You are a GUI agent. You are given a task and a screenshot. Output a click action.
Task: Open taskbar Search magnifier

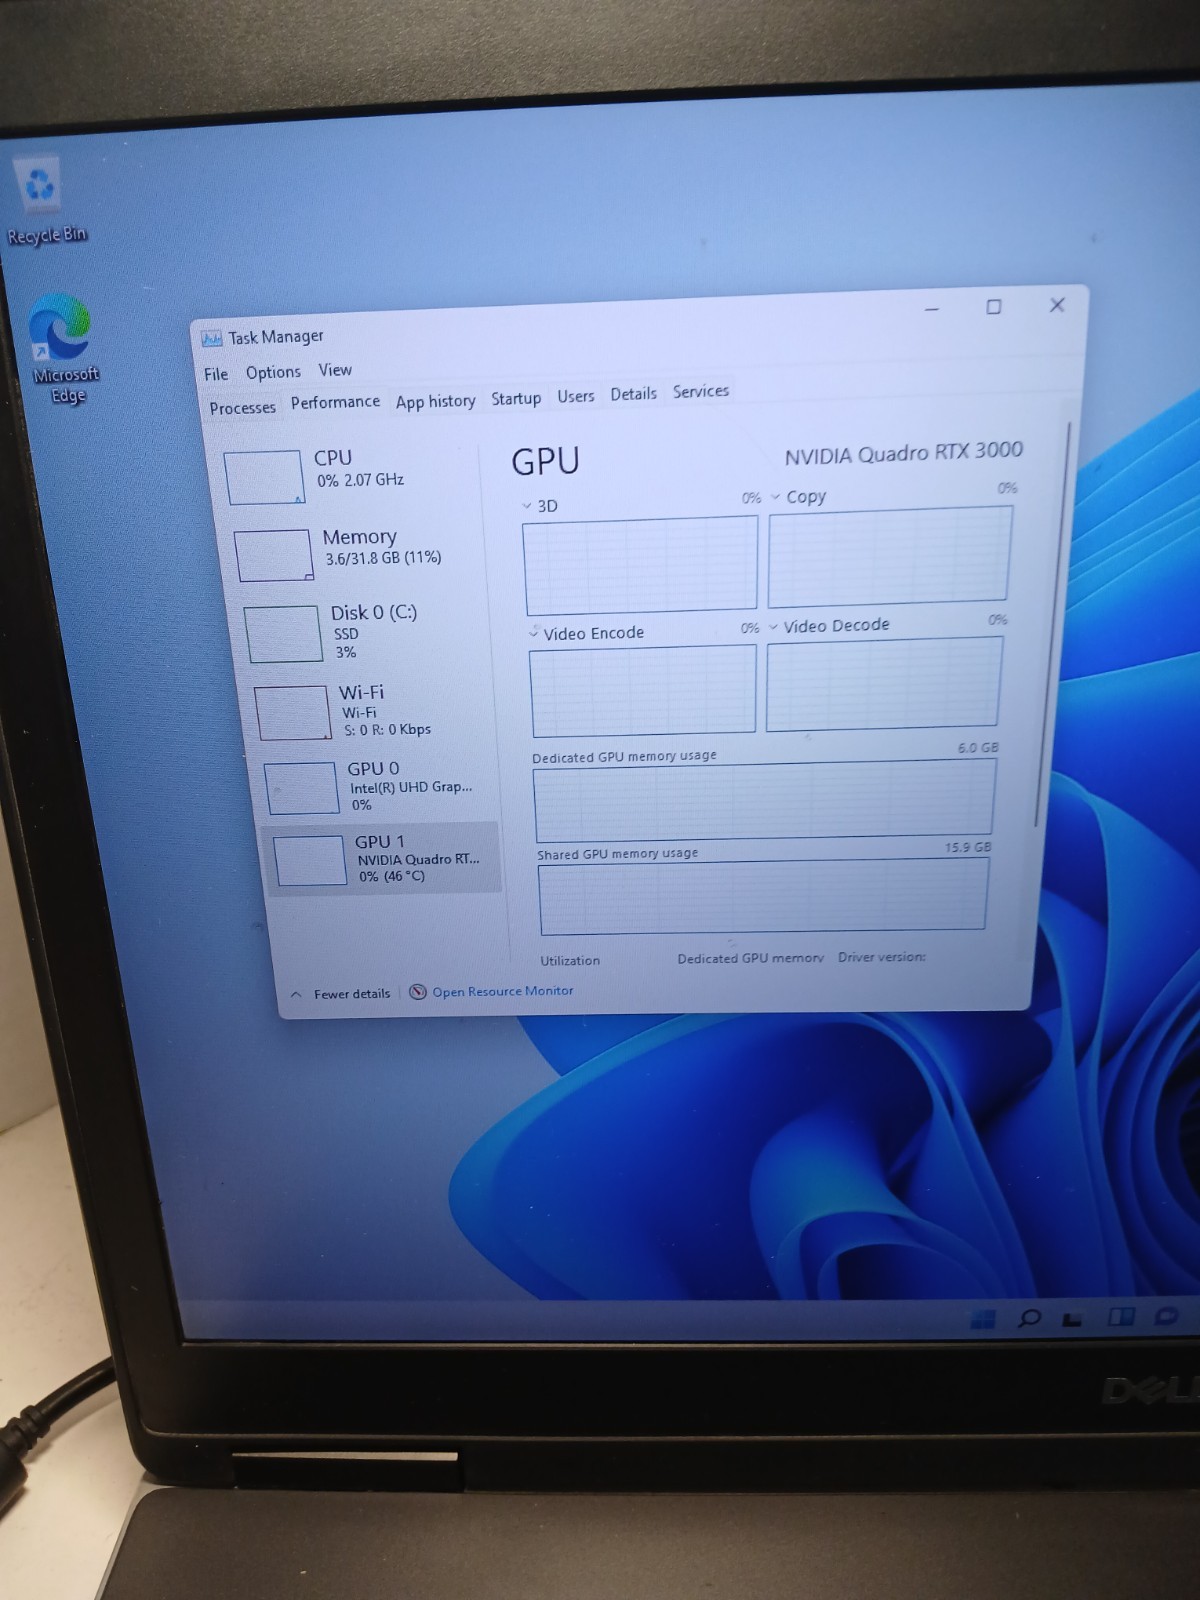coord(1028,1318)
